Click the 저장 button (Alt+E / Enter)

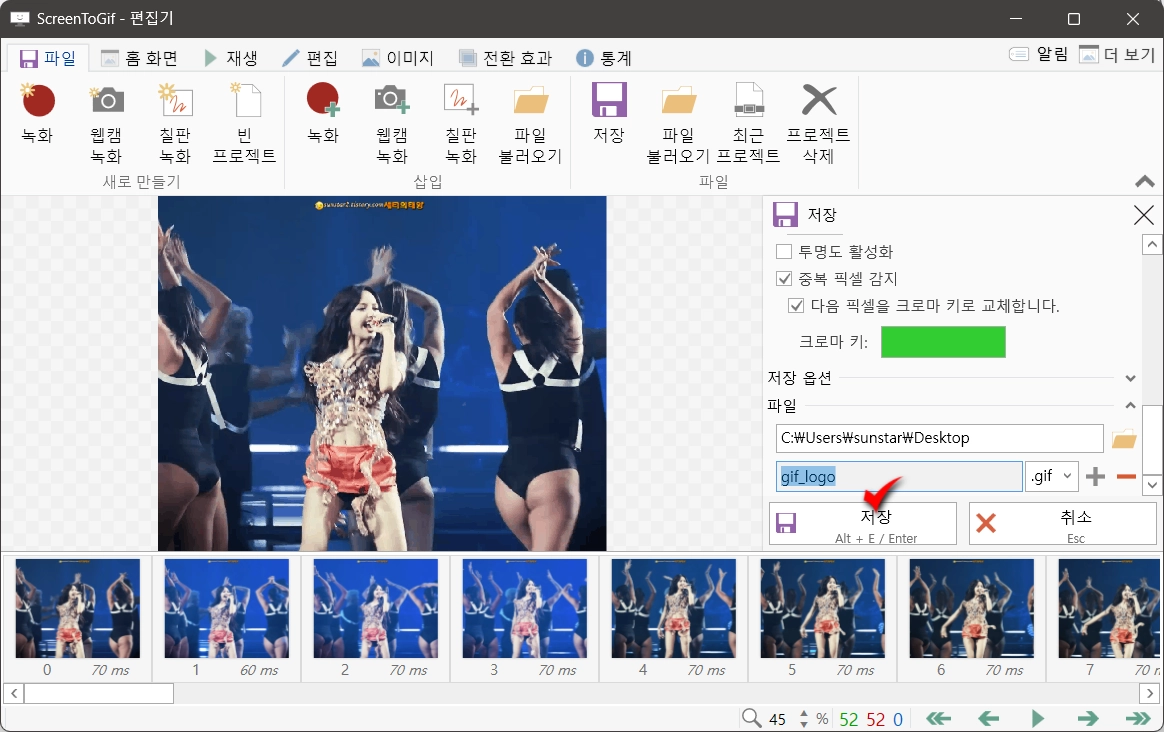(863, 523)
